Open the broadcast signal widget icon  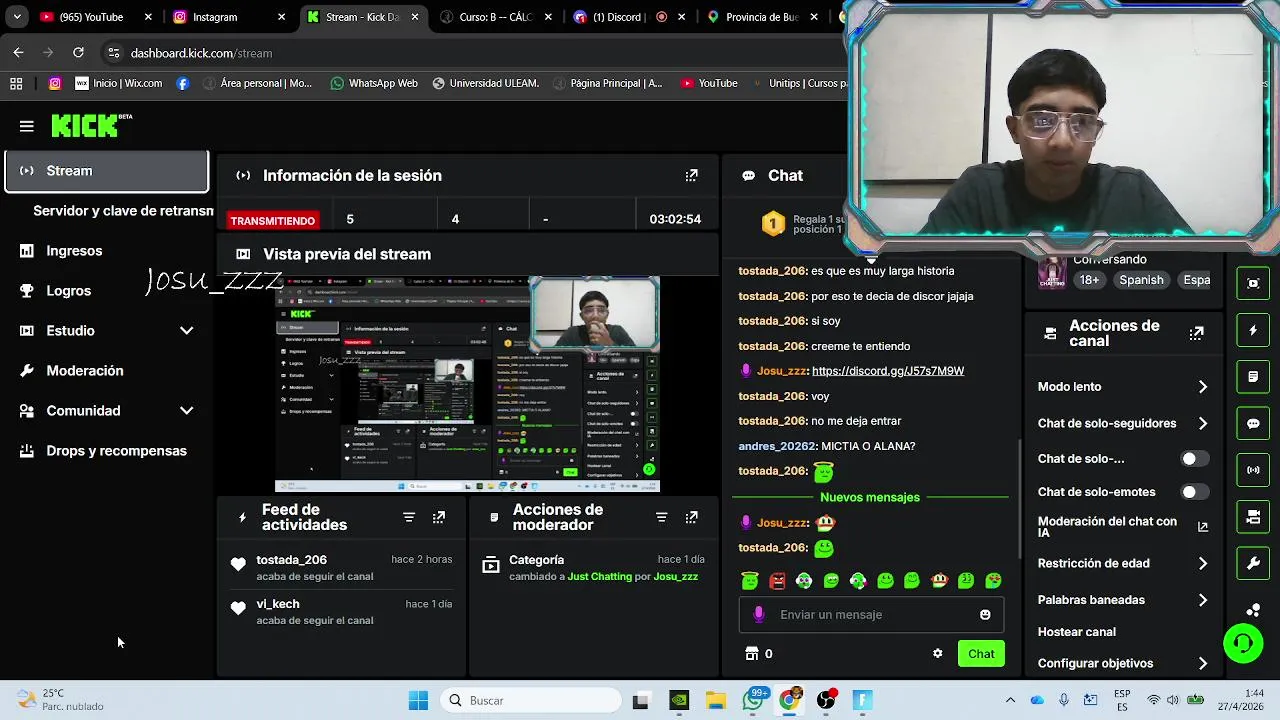pos(1253,470)
